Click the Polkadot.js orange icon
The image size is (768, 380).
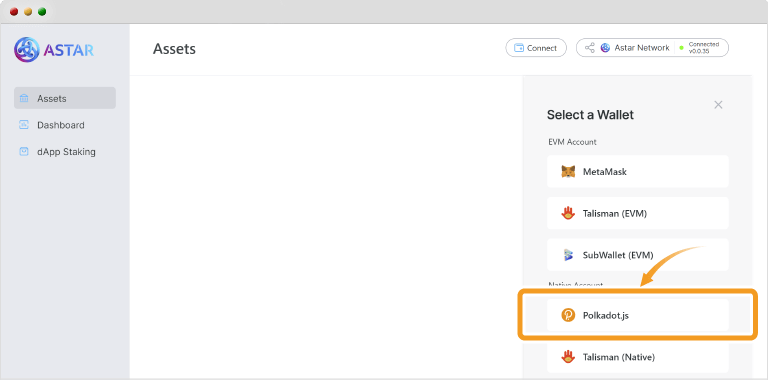click(x=568, y=315)
